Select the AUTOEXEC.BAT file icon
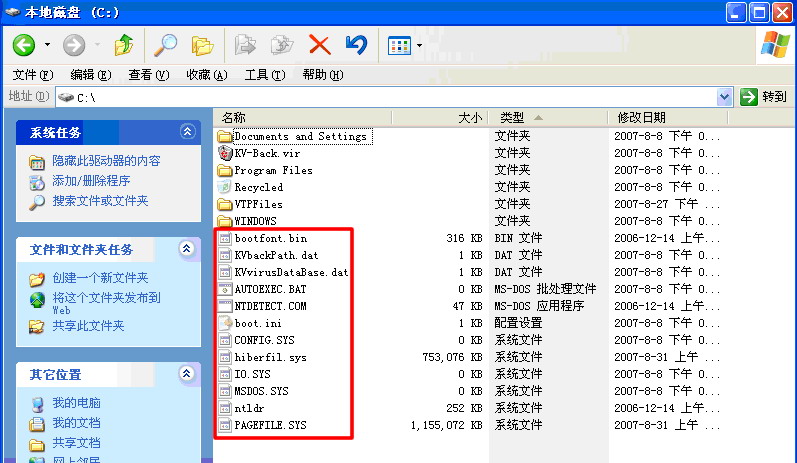 click(x=225, y=290)
